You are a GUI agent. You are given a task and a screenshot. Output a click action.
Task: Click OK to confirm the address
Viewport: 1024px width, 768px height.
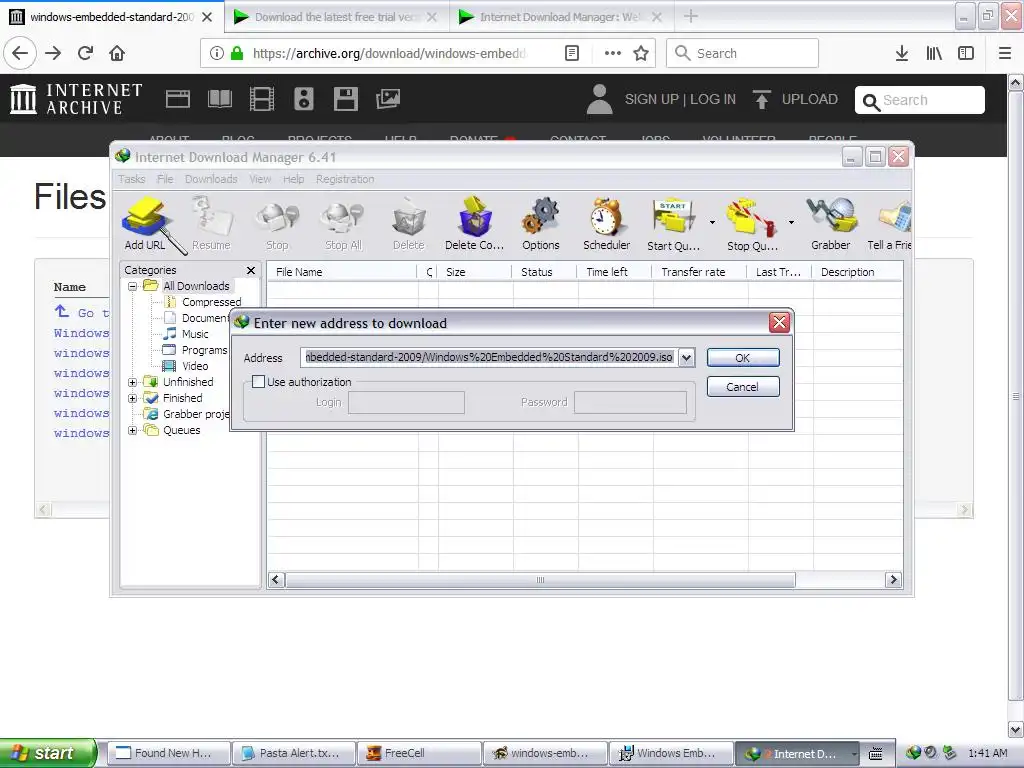743,358
